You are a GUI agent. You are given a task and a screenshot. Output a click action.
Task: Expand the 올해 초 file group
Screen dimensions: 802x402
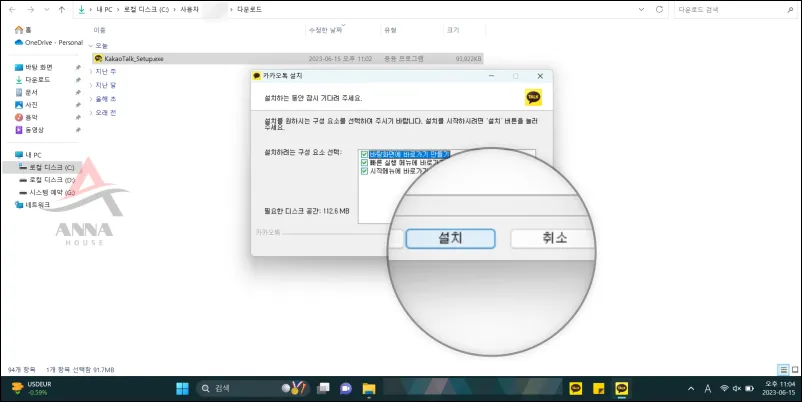point(91,99)
